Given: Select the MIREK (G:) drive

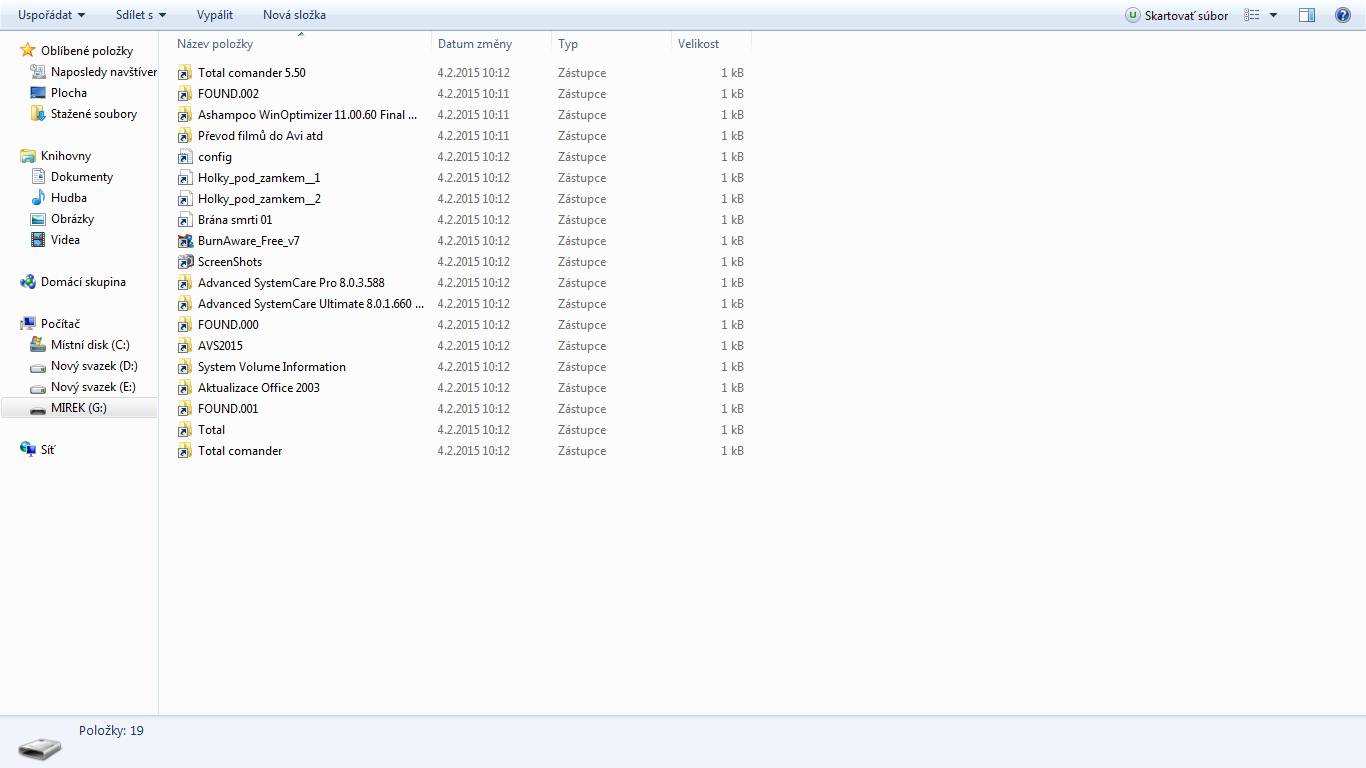Looking at the screenshot, I should click(79, 408).
